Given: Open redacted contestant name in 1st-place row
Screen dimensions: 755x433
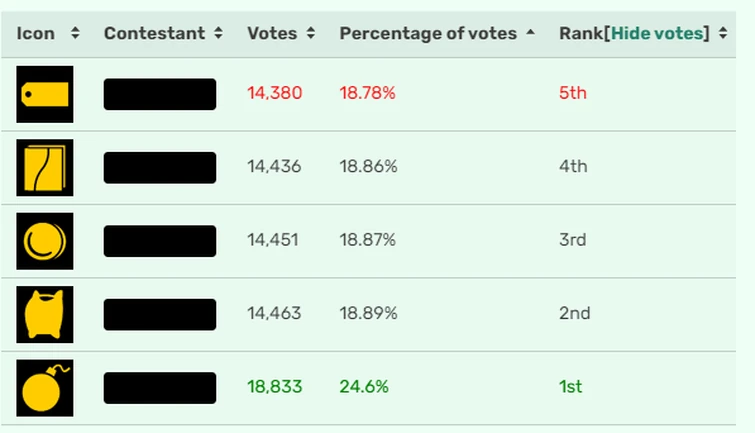Looking at the screenshot, I should 160,387.
